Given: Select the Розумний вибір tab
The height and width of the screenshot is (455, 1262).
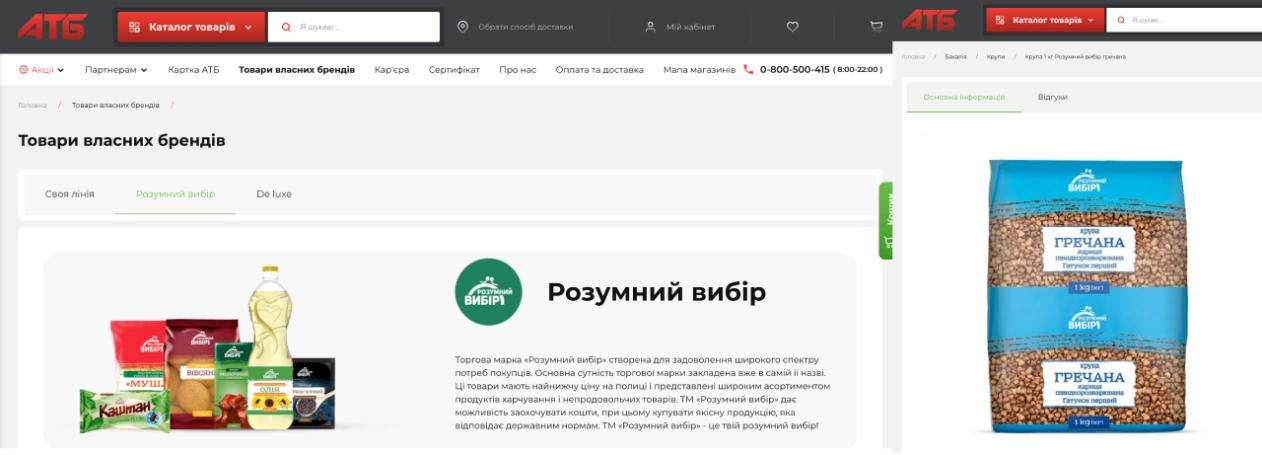Looking at the screenshot, I should click(175, 194).
